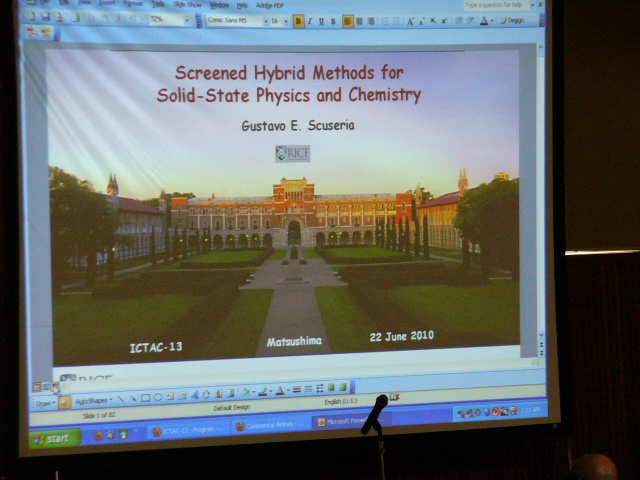
Task: Open the Slide Show menu
Action: pyautogui.click(x=187, y=4)
